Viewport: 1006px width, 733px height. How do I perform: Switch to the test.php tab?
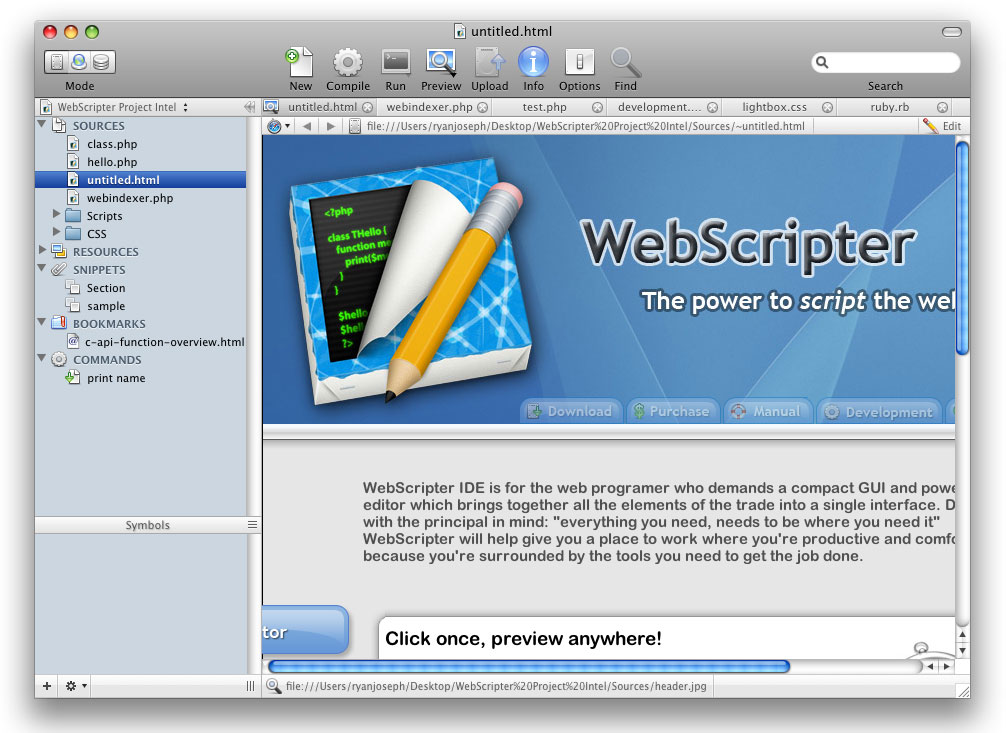click(544, 107)
